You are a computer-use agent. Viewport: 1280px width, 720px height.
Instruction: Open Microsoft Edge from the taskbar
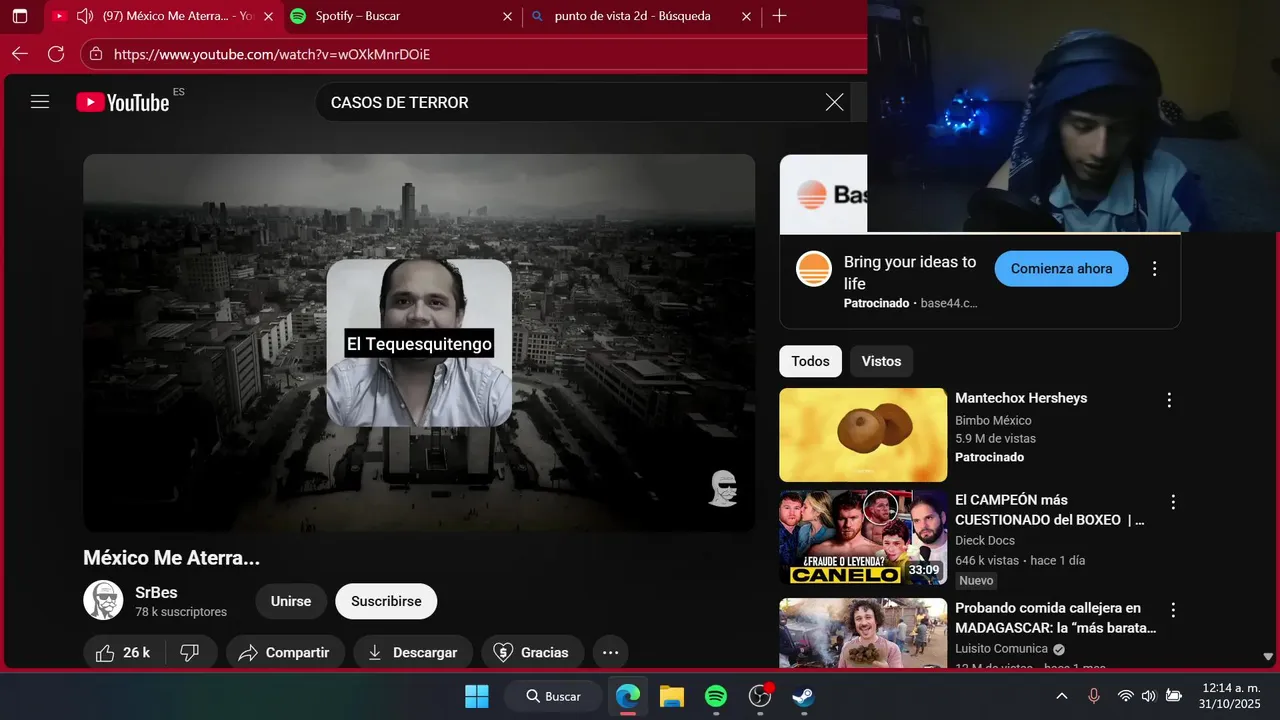click(x=627, y=696)
